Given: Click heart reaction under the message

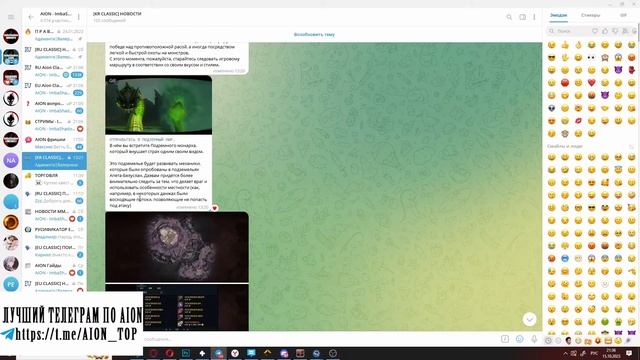Looking at the screenshot, I should coord(214,208).
